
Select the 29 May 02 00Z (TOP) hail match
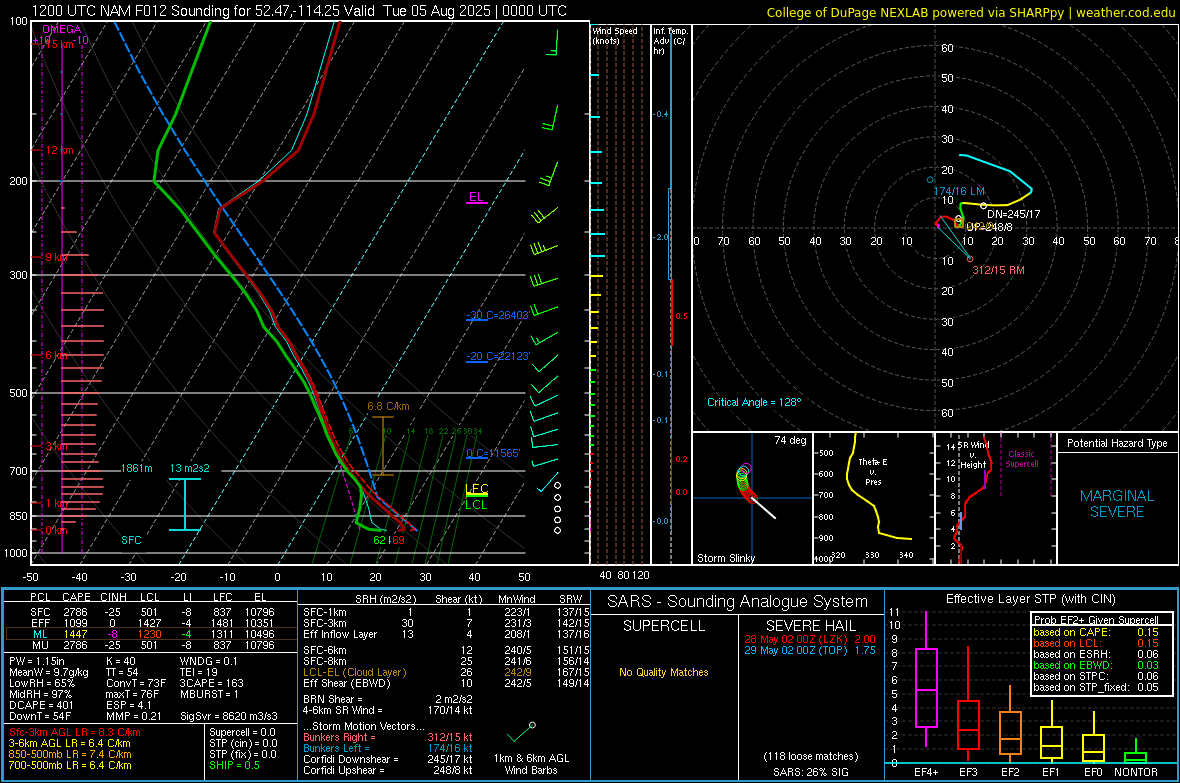click(x=810, y=650)
